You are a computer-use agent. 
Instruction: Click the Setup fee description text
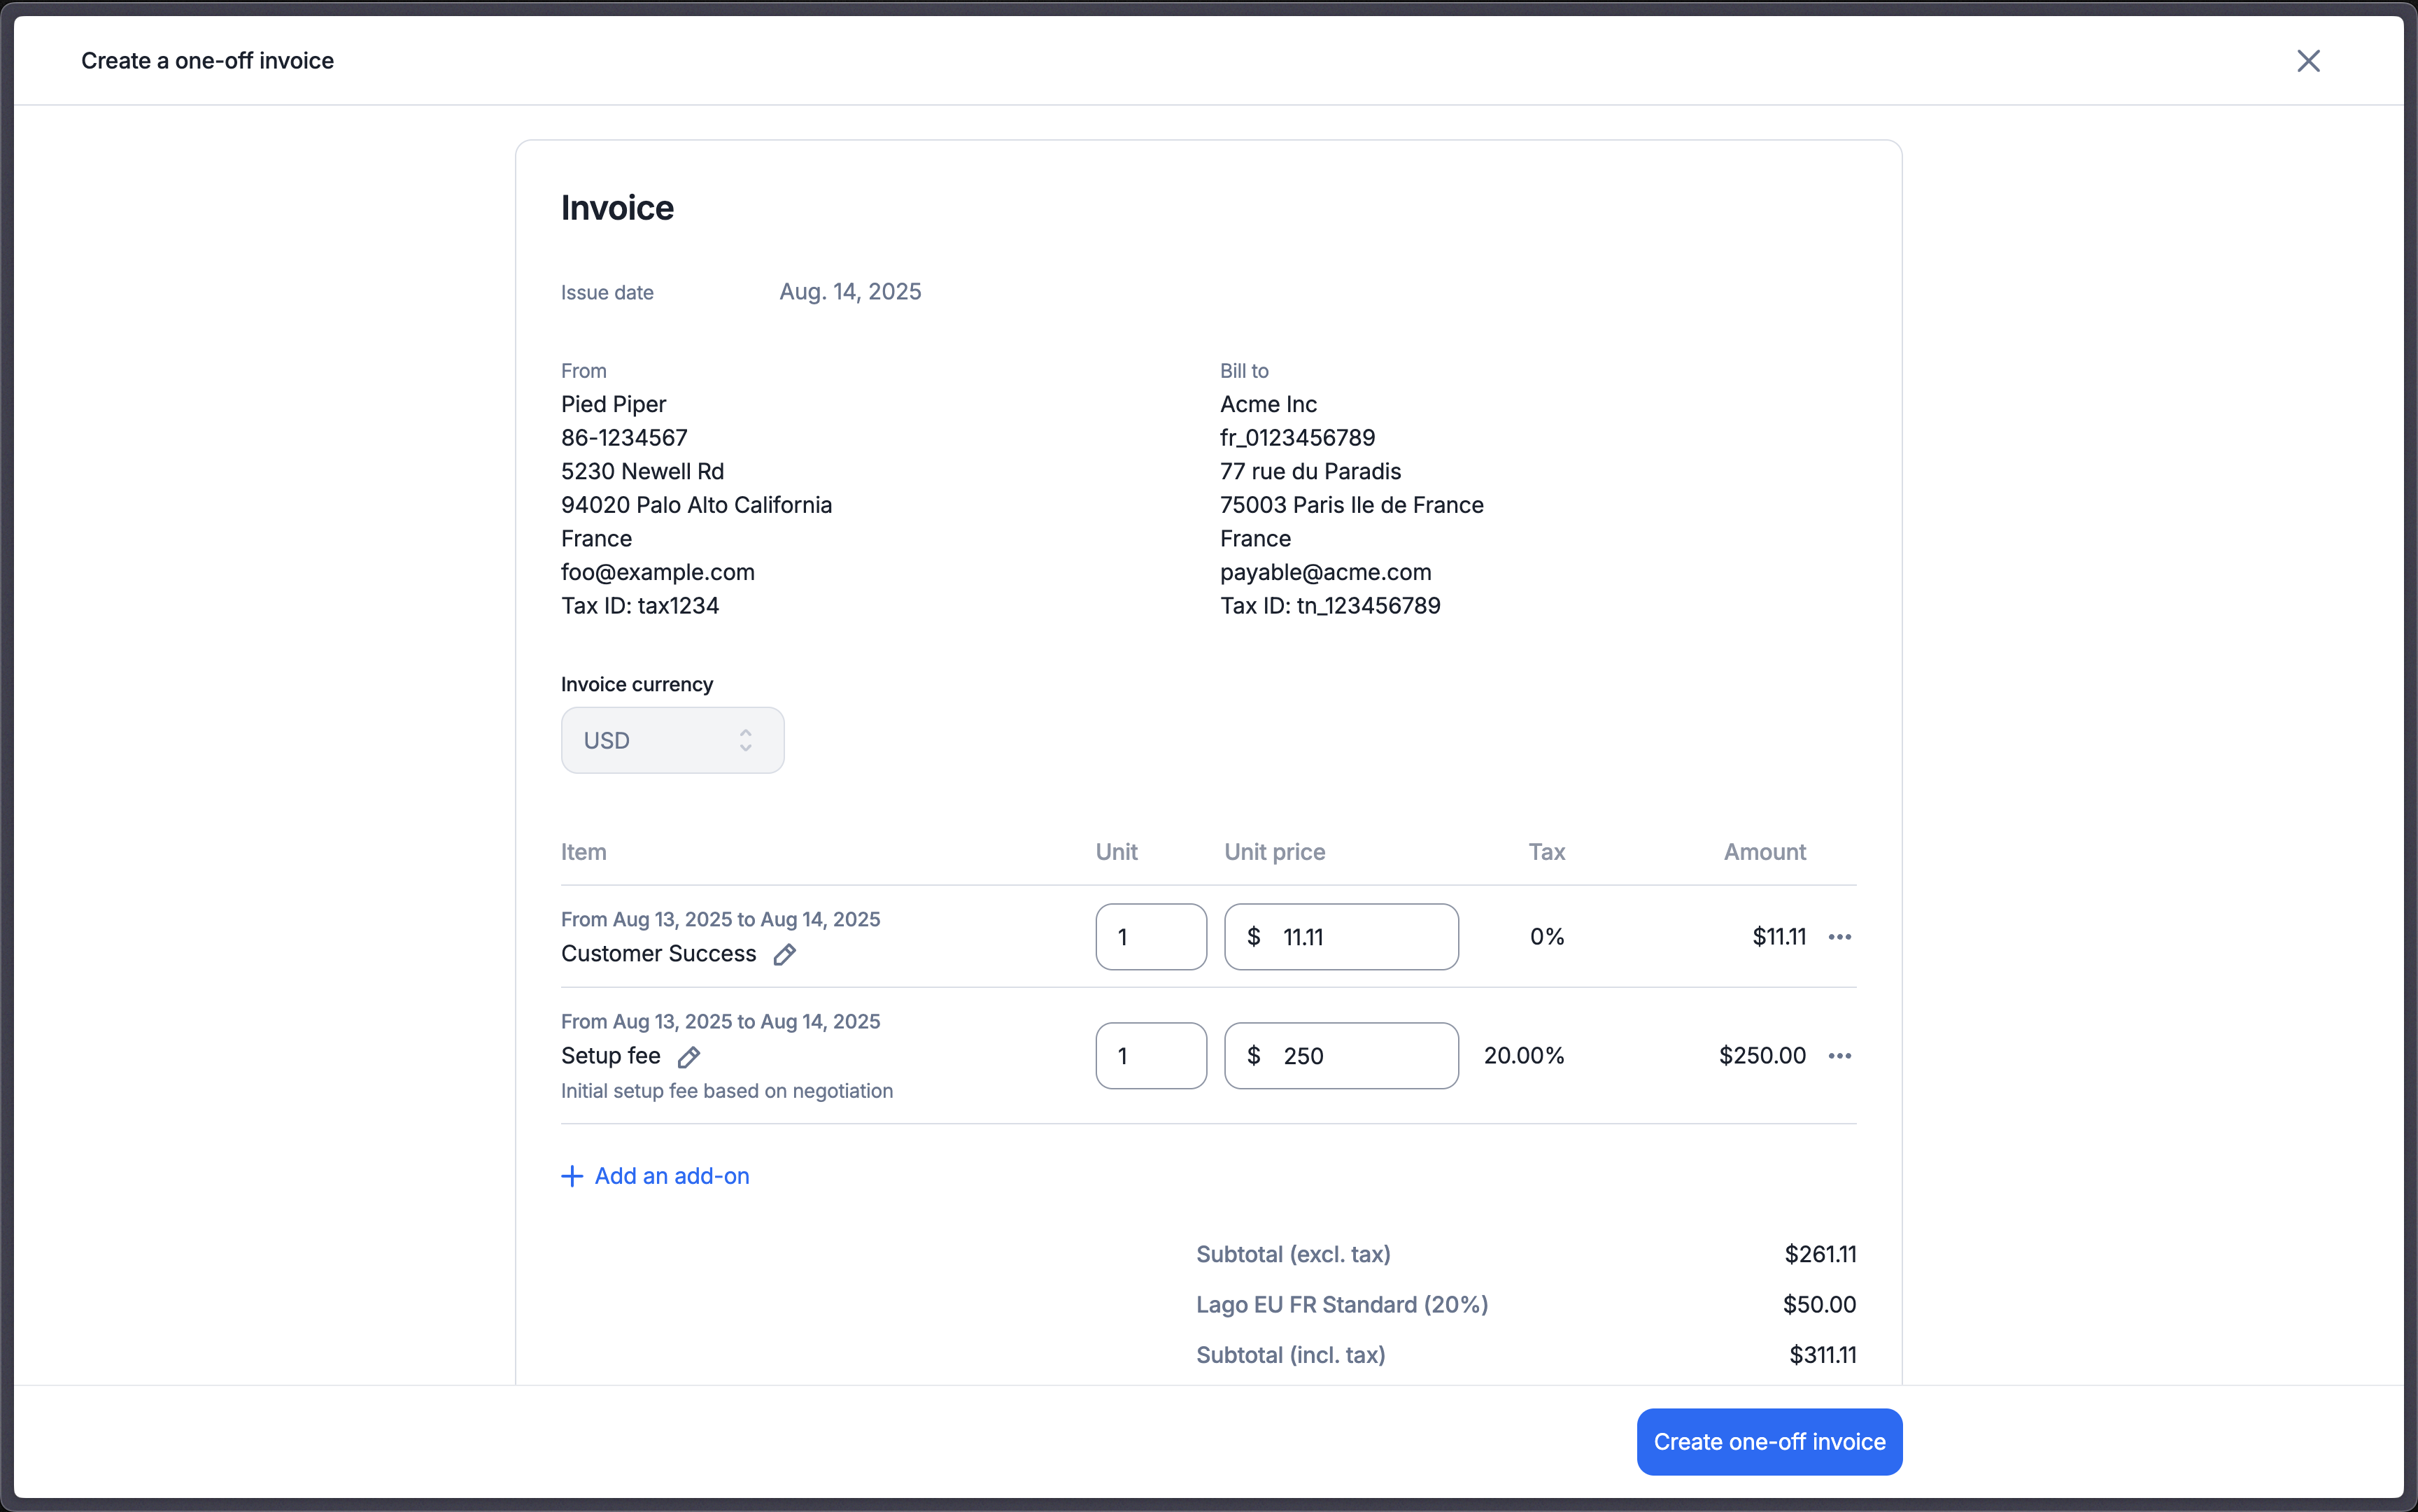click(727, 1091)
